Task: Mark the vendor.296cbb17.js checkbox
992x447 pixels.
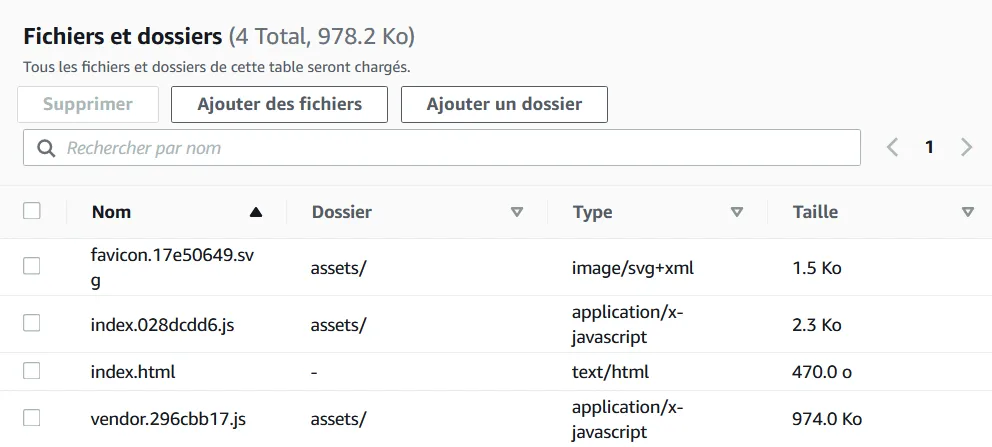Action: click(x=32, y=418)
